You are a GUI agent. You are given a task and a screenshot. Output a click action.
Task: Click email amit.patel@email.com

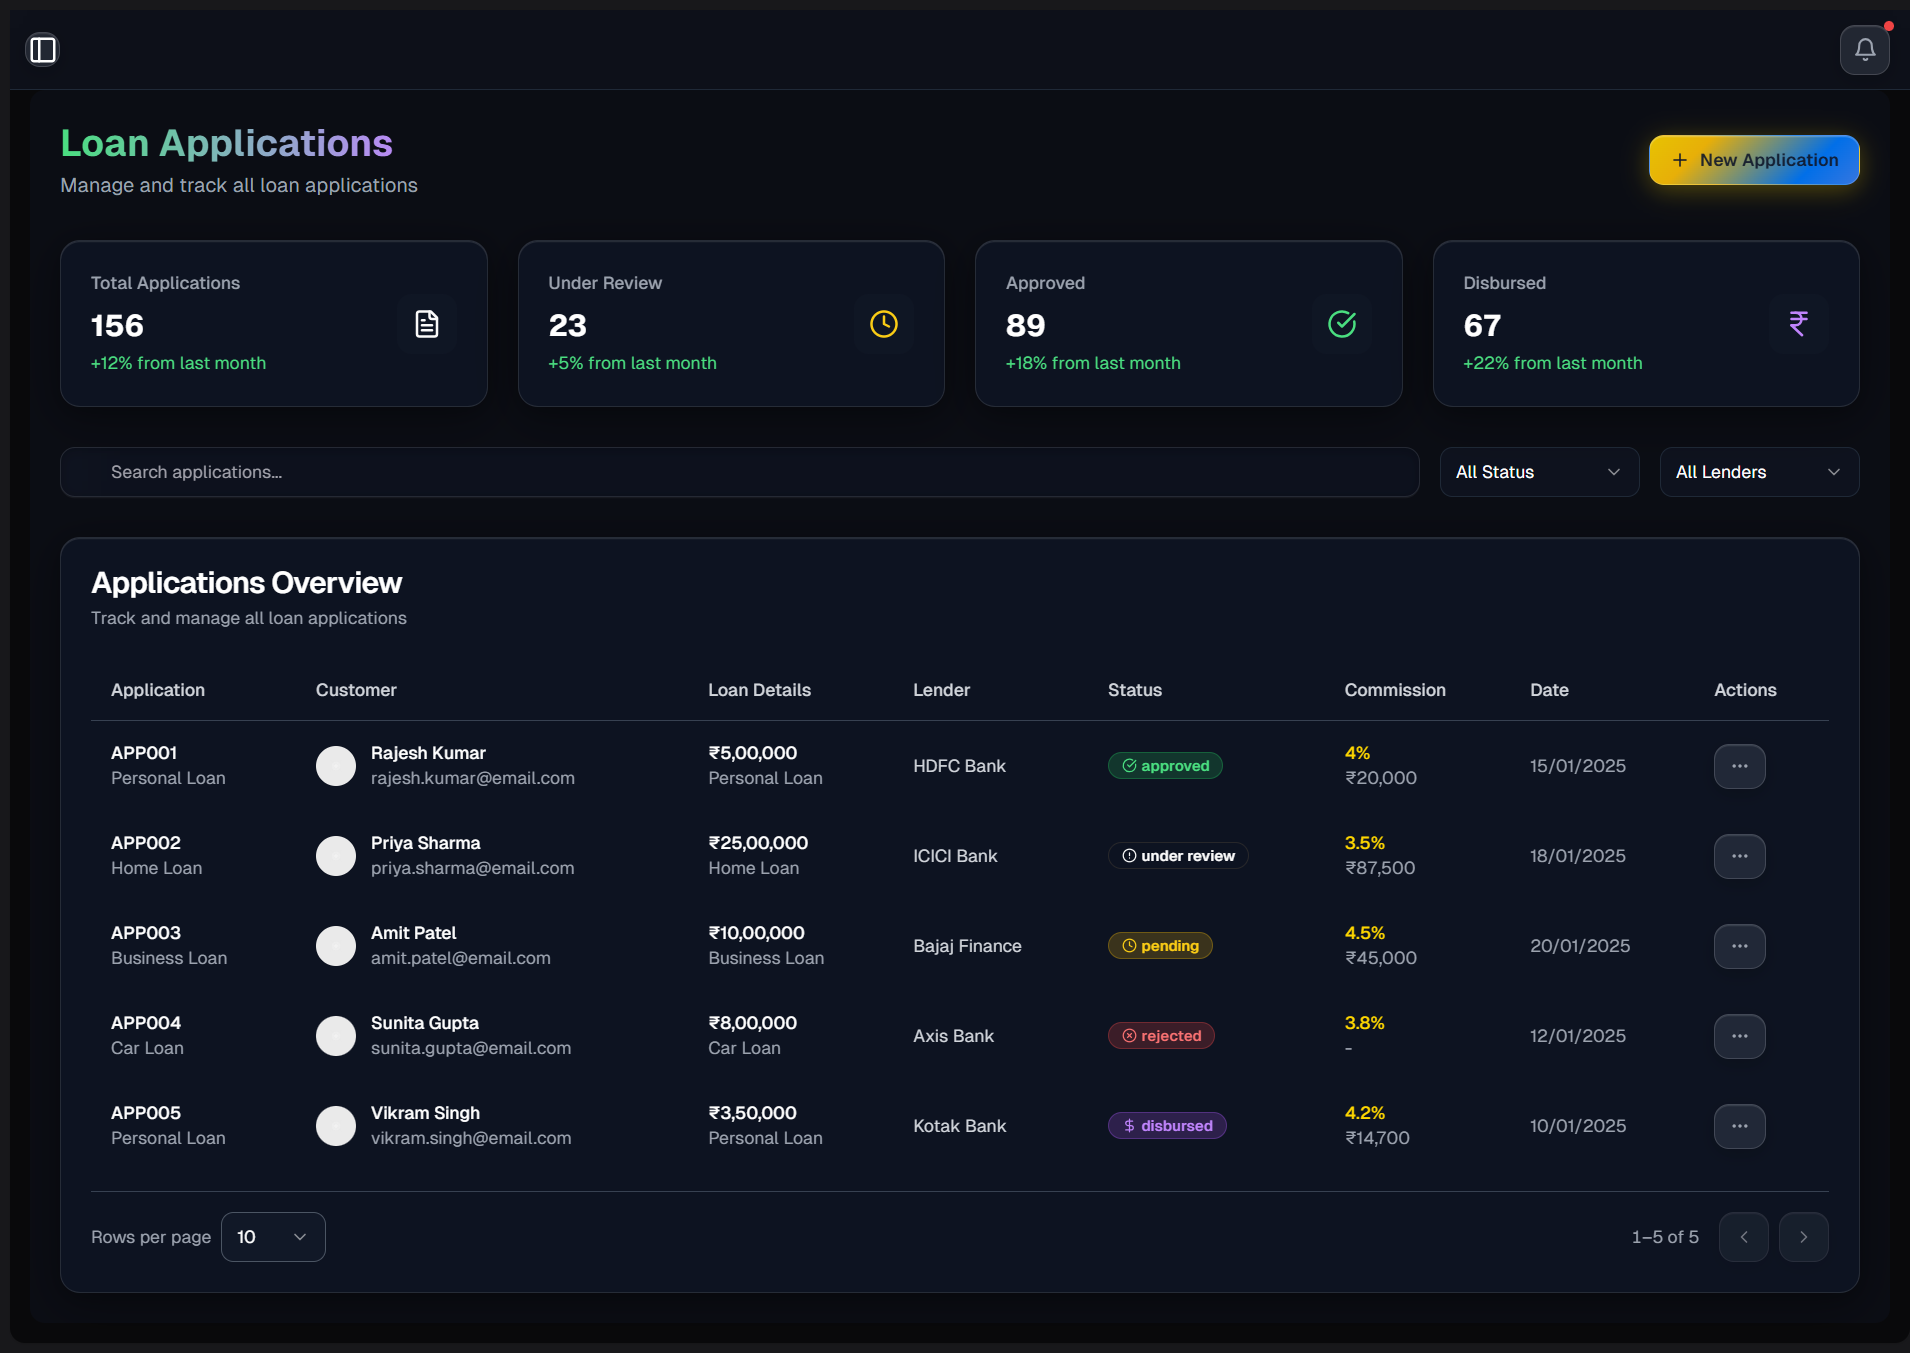(x=461, y=958)
